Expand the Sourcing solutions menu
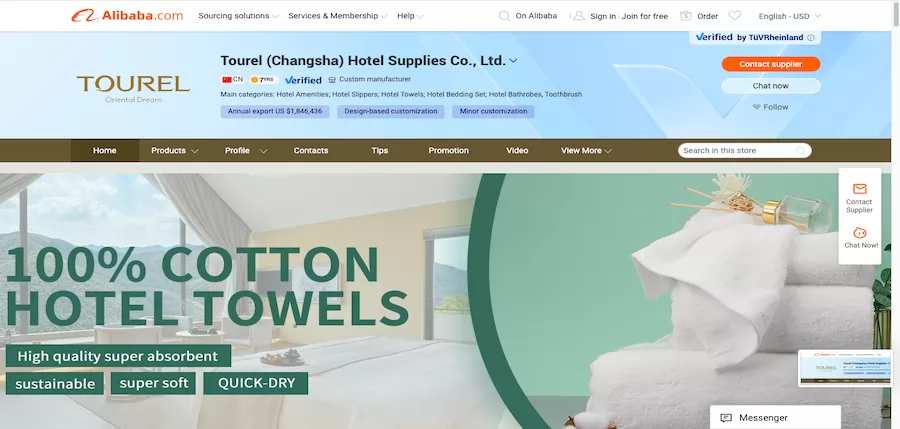Screen dimensions: 900x429 [238, 16]
